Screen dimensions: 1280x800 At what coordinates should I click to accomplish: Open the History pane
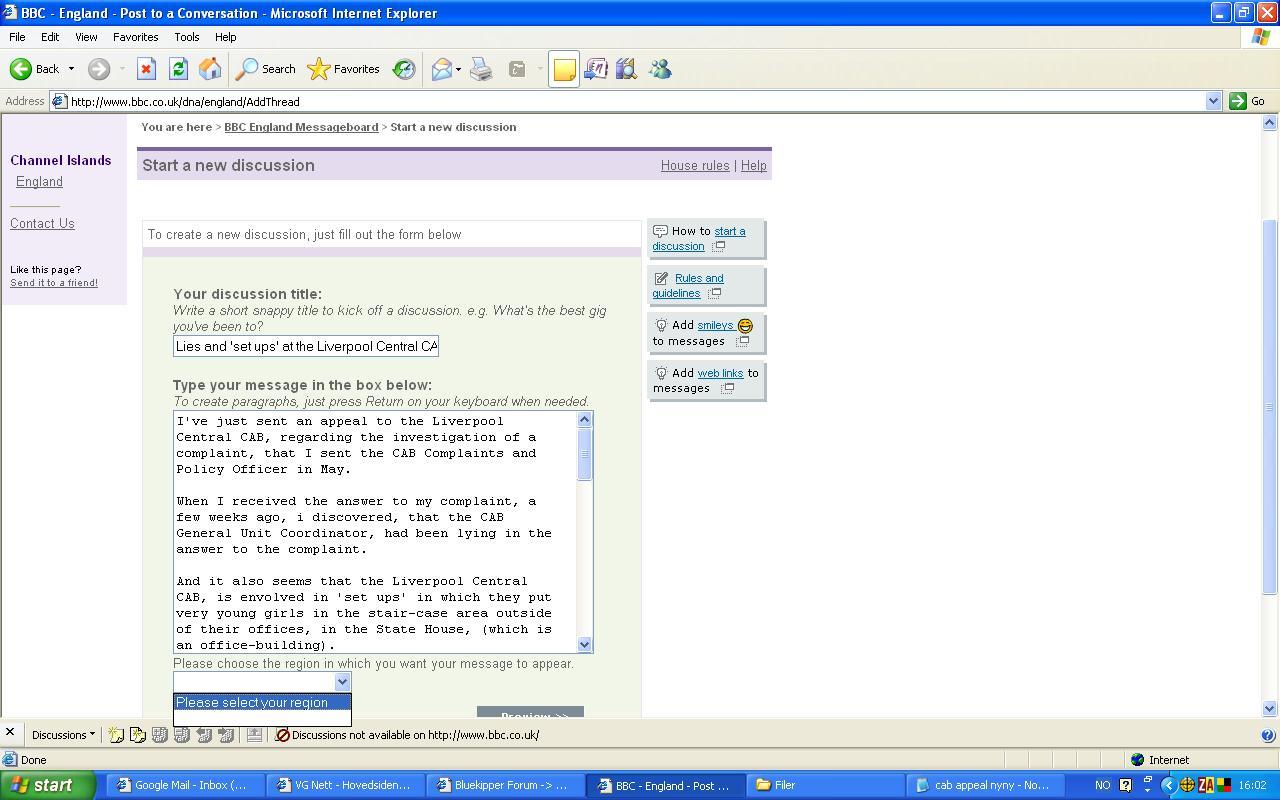point(404,69)
